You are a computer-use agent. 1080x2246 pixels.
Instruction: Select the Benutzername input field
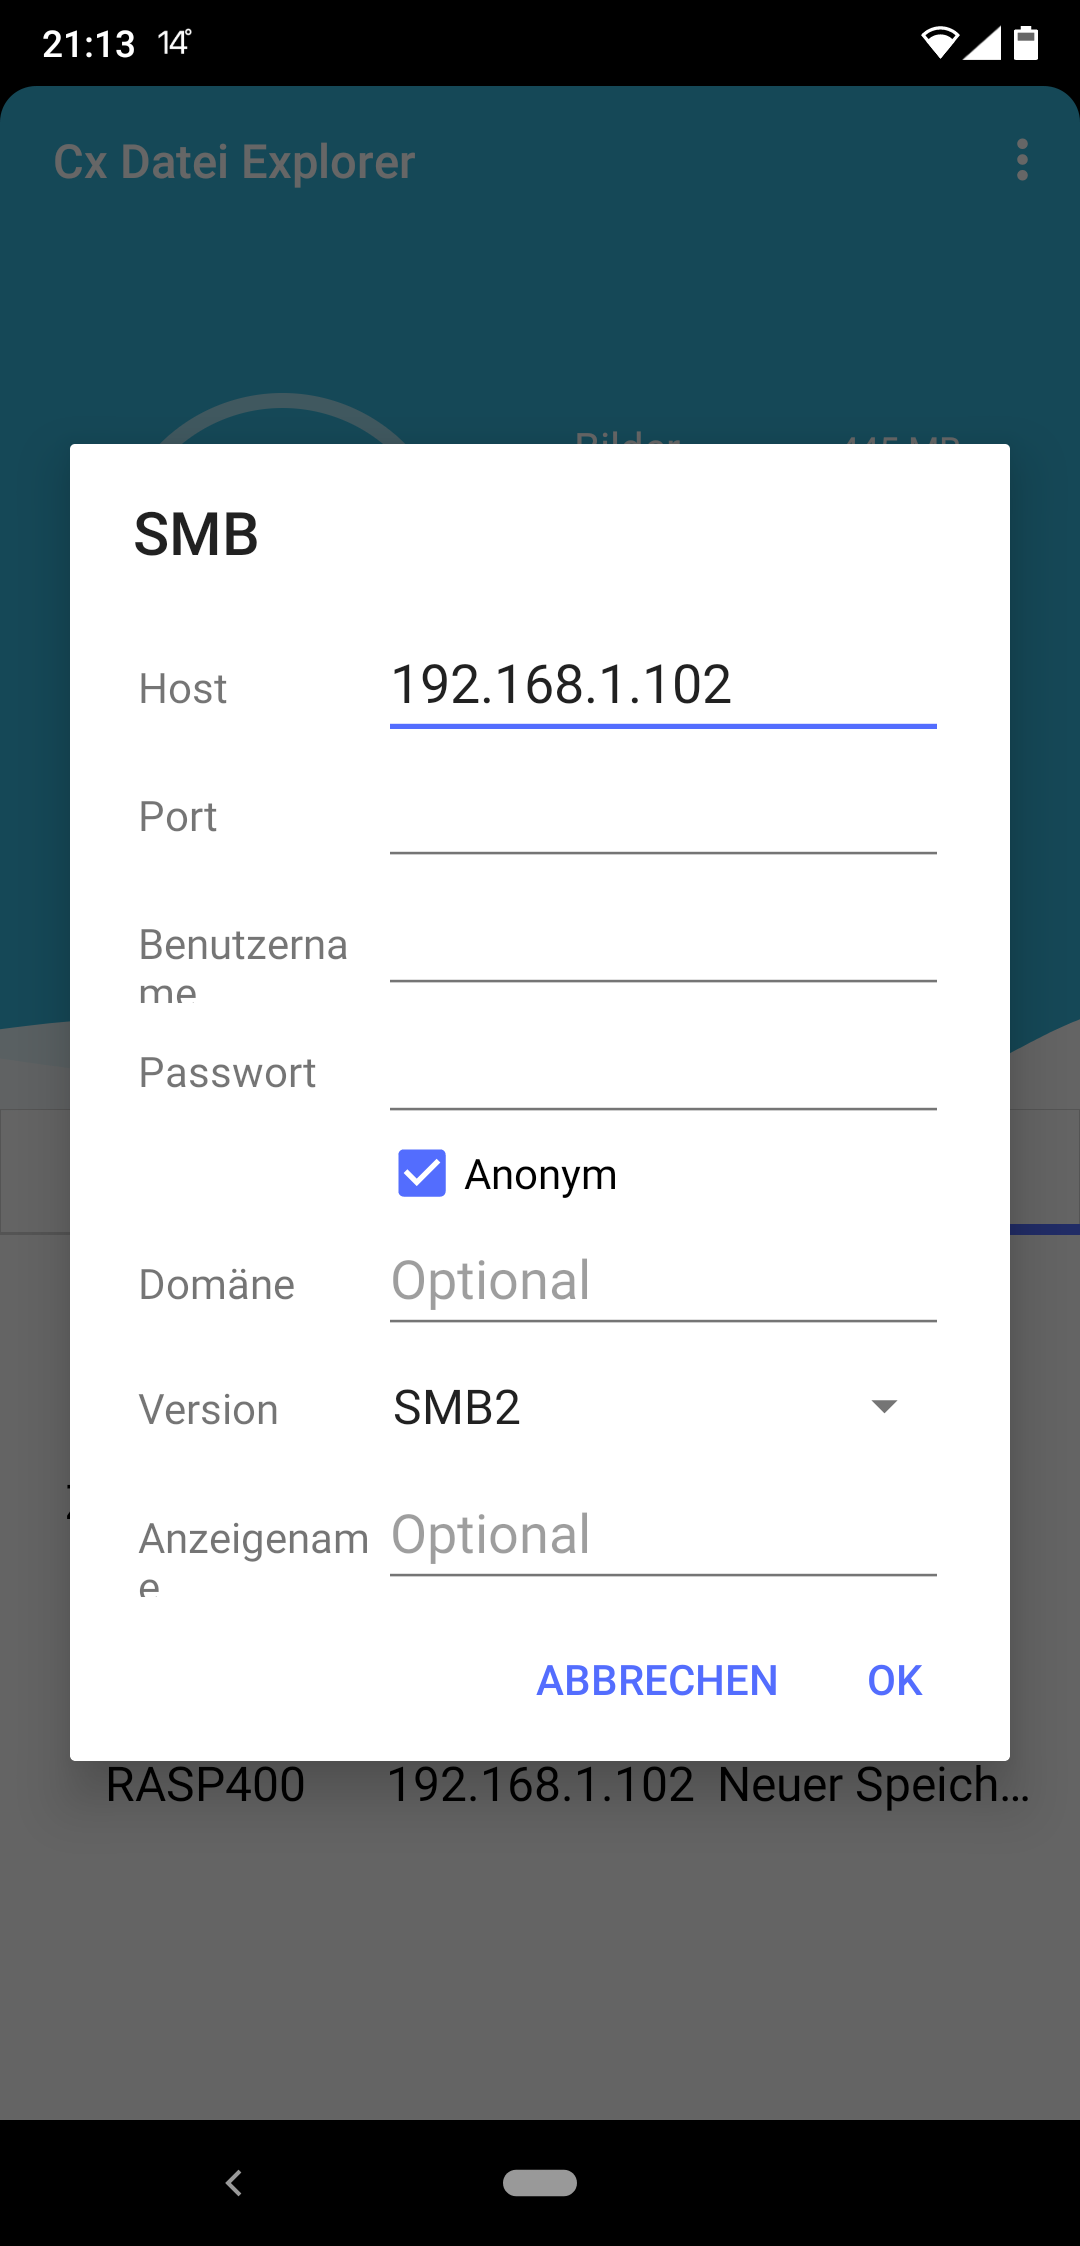point(662,946)
